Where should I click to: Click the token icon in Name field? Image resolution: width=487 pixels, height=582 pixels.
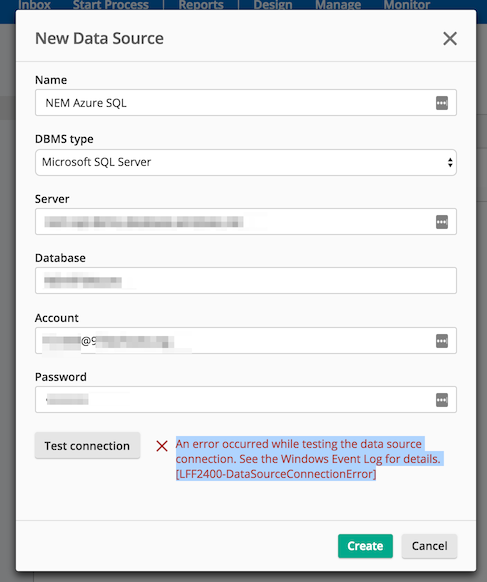(x=441, y=103)
